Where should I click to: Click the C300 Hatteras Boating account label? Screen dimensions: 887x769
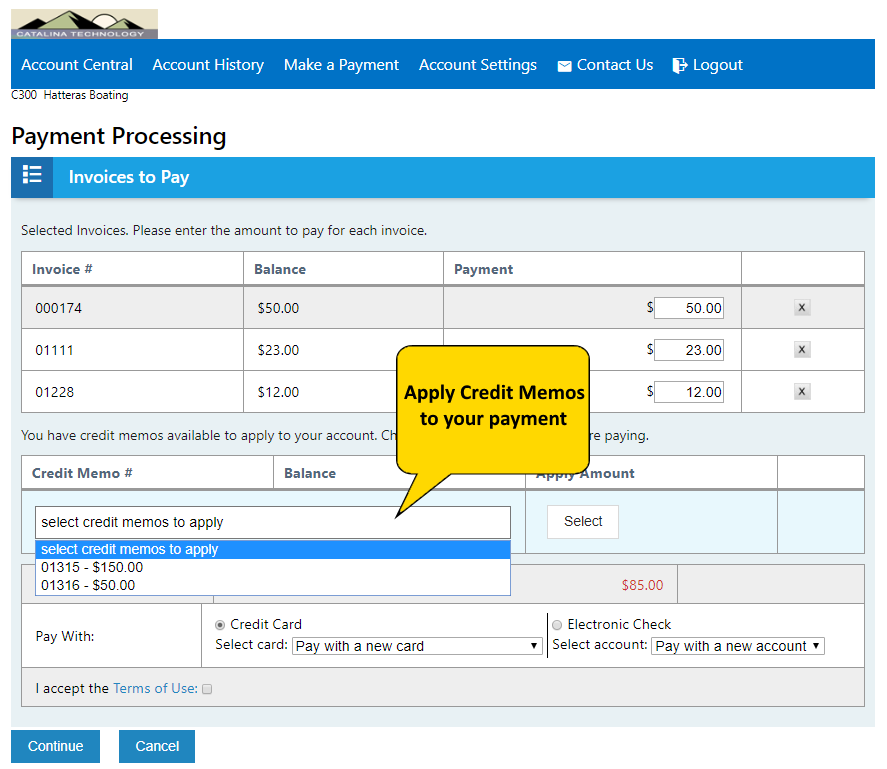tap(70, 95)
